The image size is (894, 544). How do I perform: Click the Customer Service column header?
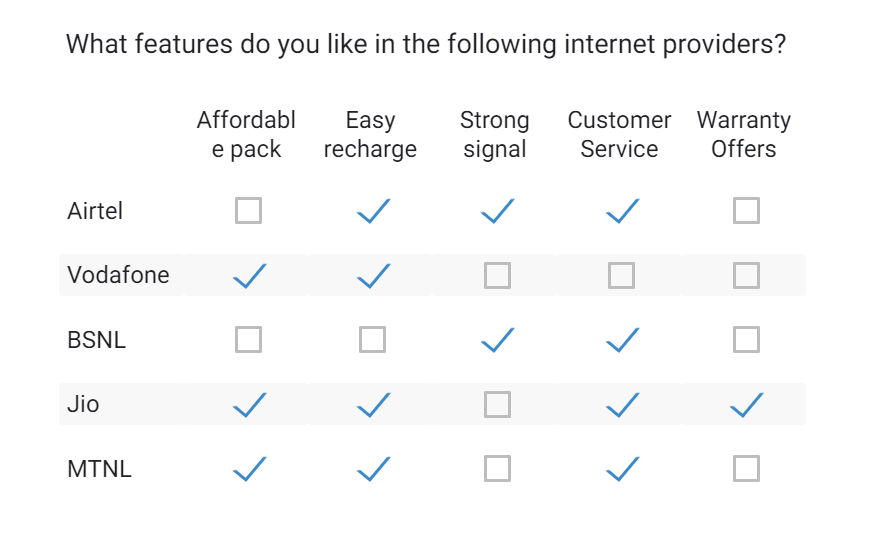pos(619,135)
